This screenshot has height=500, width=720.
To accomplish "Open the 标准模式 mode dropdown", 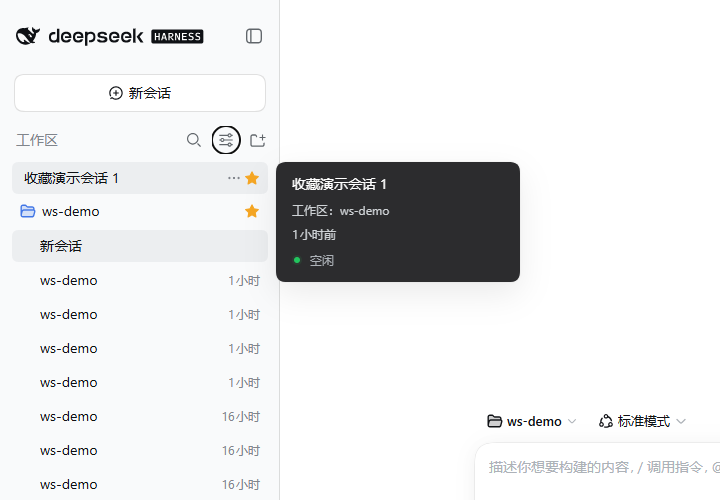I will pyautogui.click(x=642, y=421).
